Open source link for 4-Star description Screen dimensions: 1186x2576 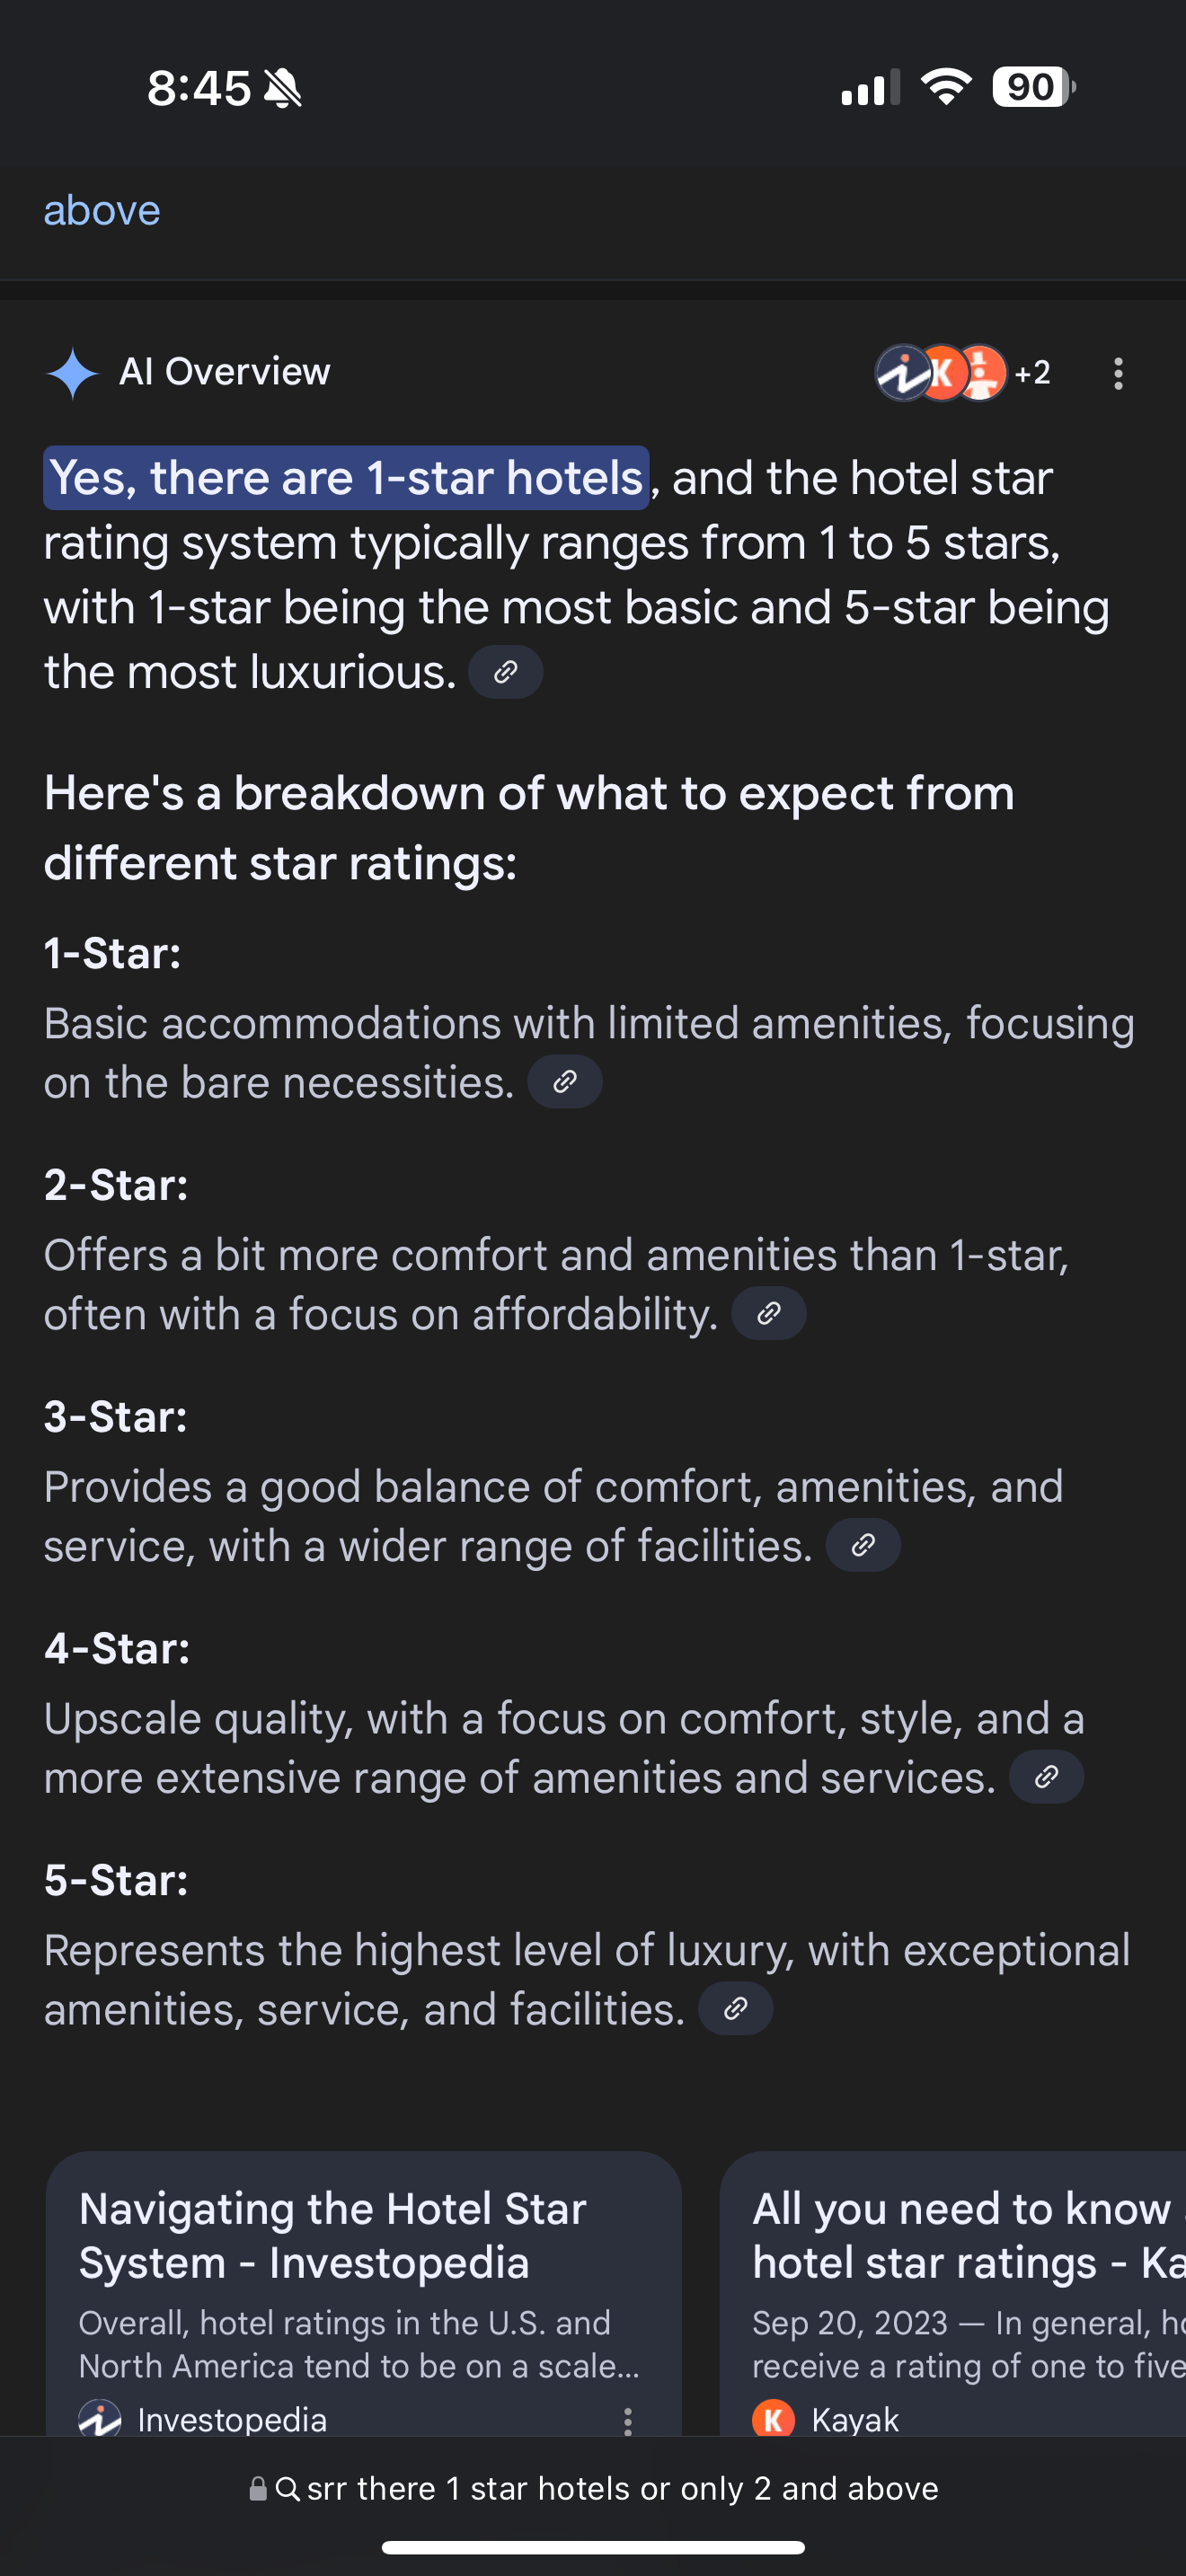(1046, 1777)
